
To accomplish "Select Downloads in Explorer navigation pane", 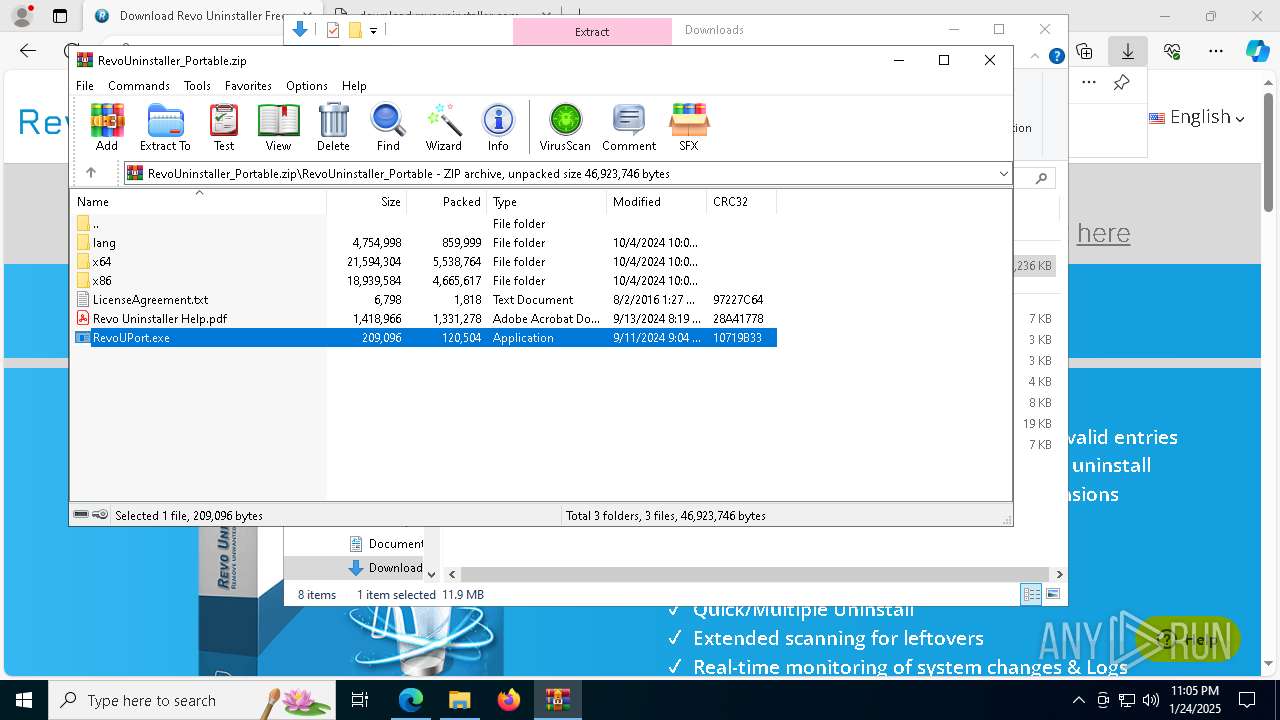I will (386, 568).
